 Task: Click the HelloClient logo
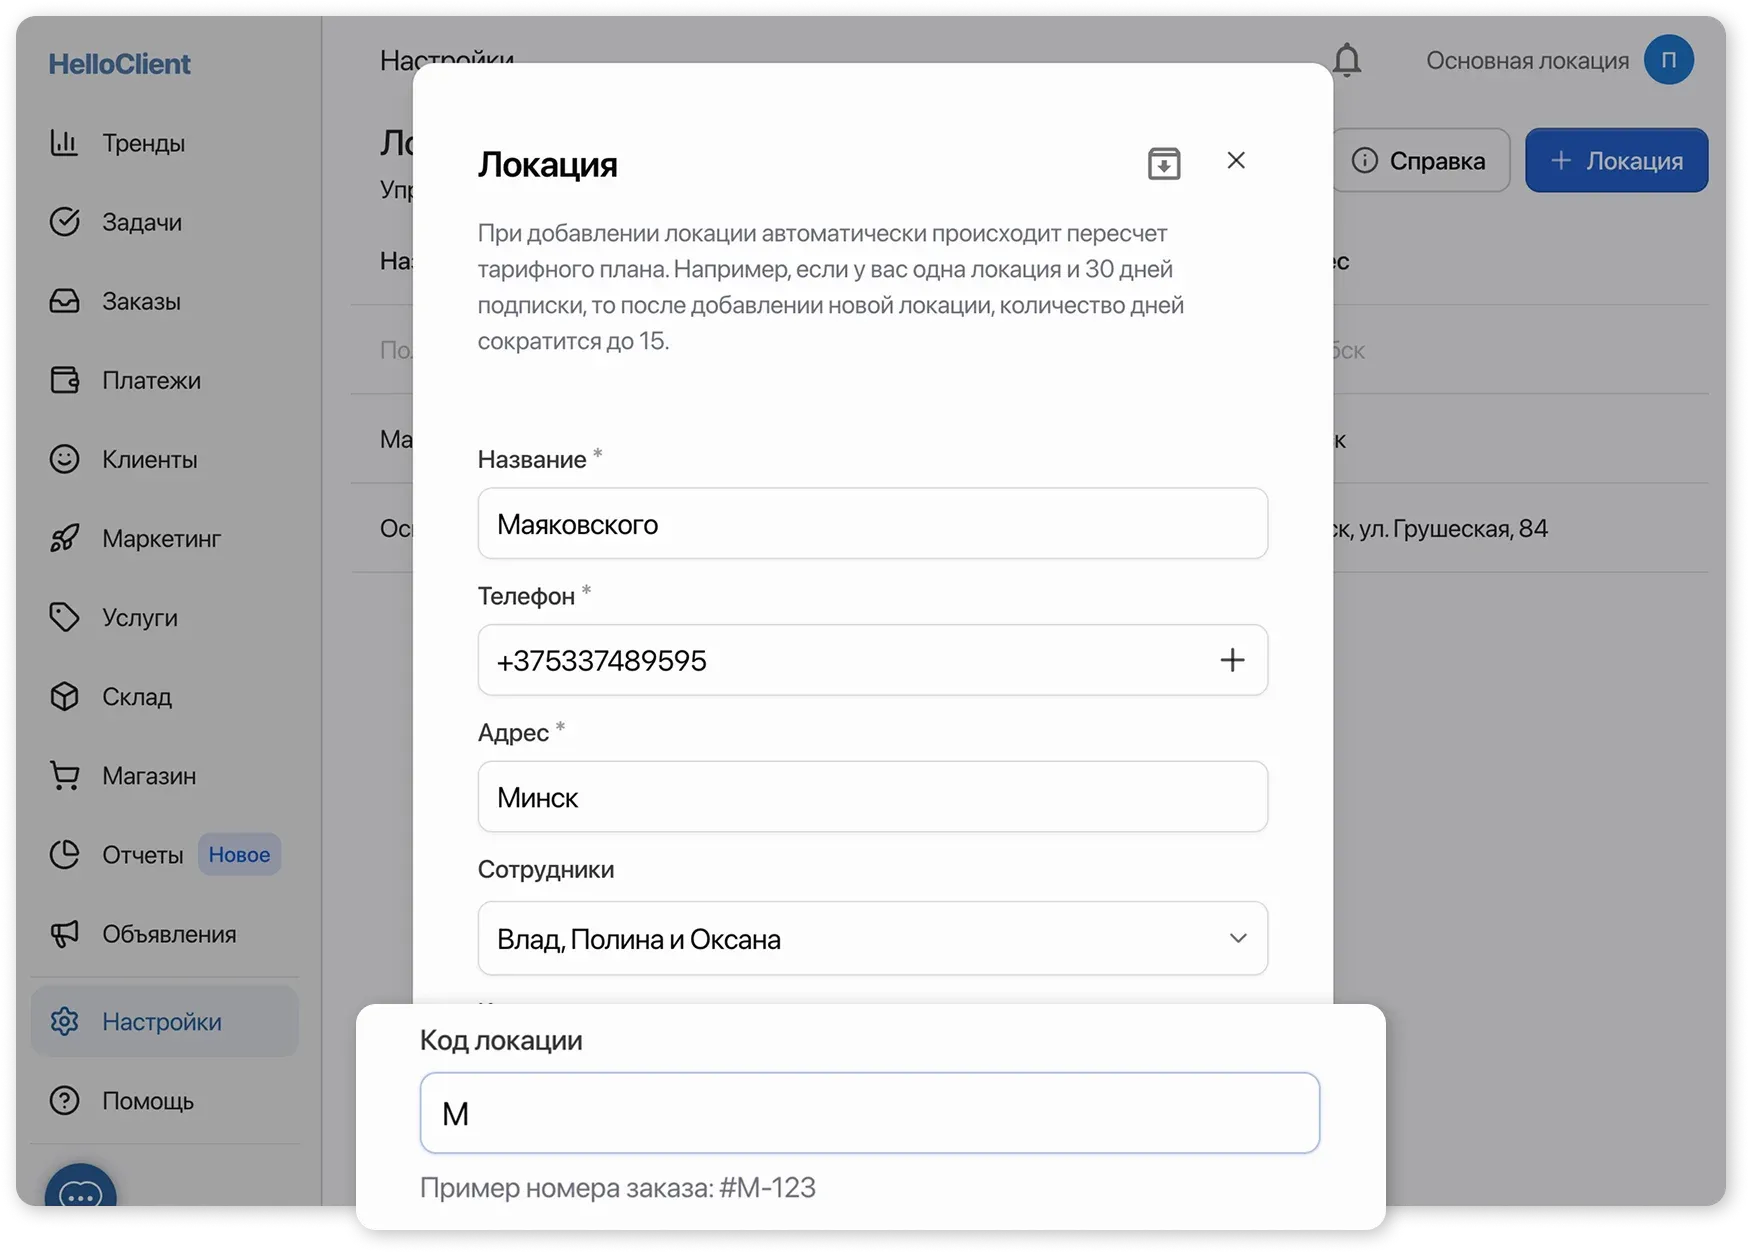(x=119, y=64)
